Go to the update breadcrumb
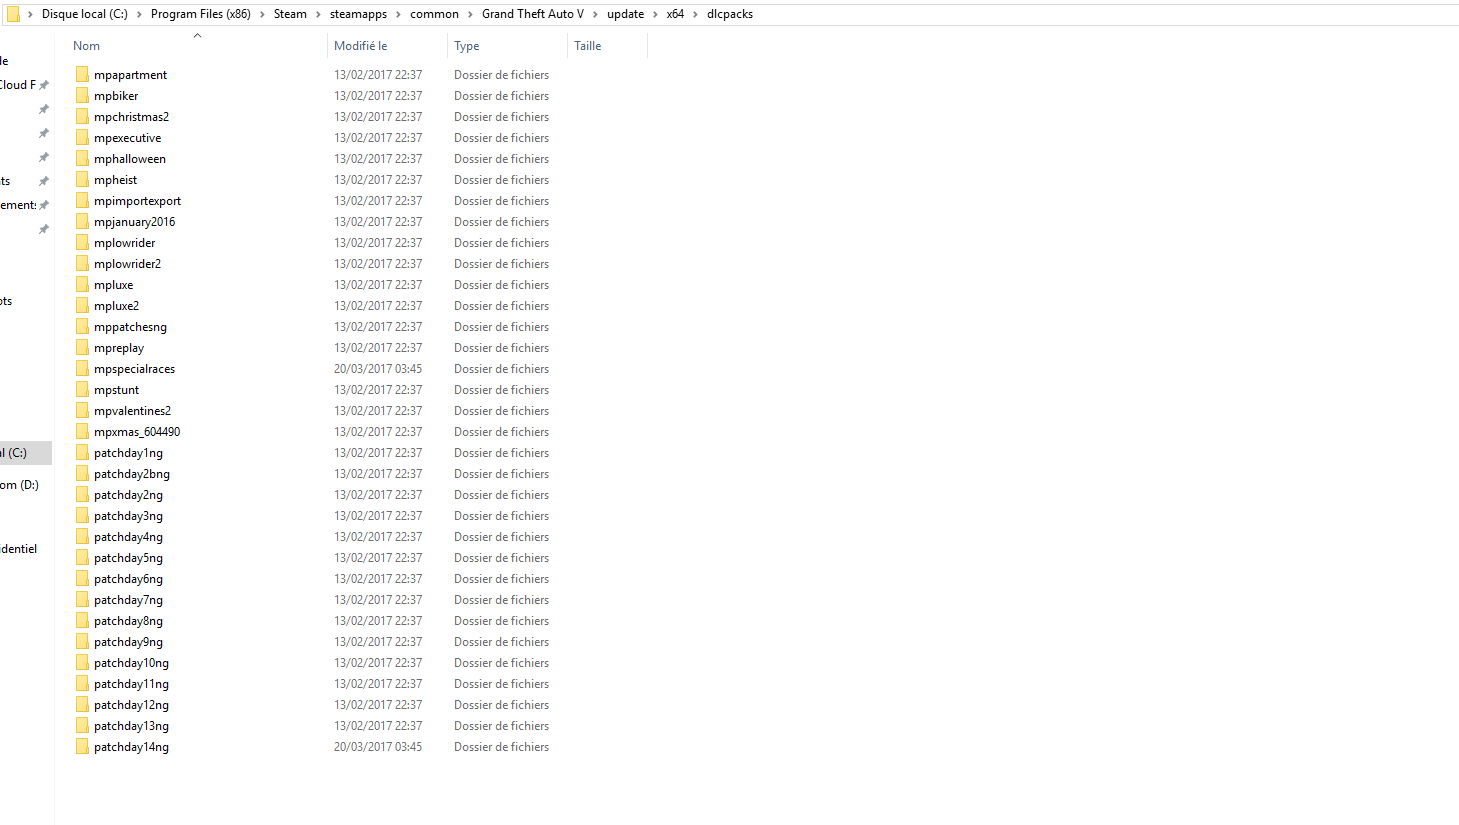 click(x=626, y=14)
